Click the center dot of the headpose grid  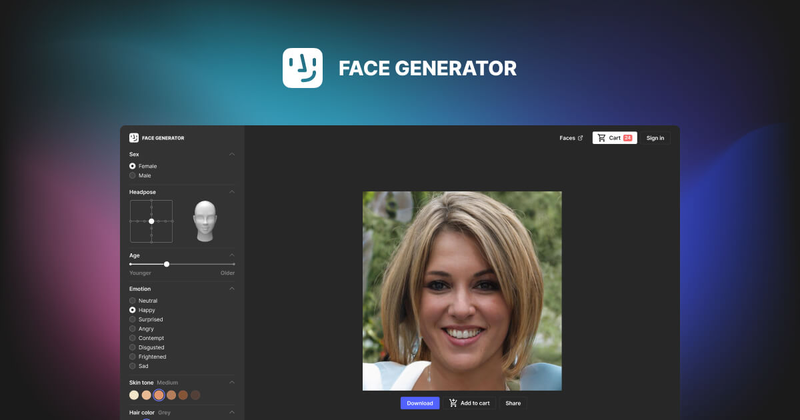point(151,221)
